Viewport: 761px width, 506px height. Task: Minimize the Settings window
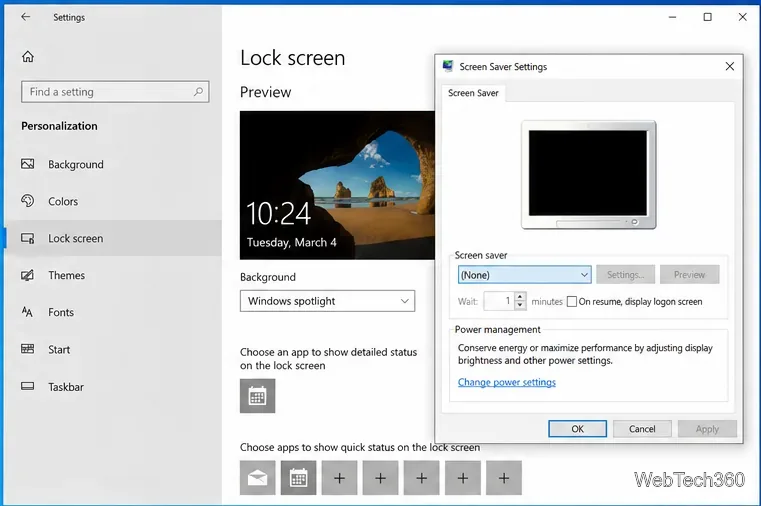point(672,17)
